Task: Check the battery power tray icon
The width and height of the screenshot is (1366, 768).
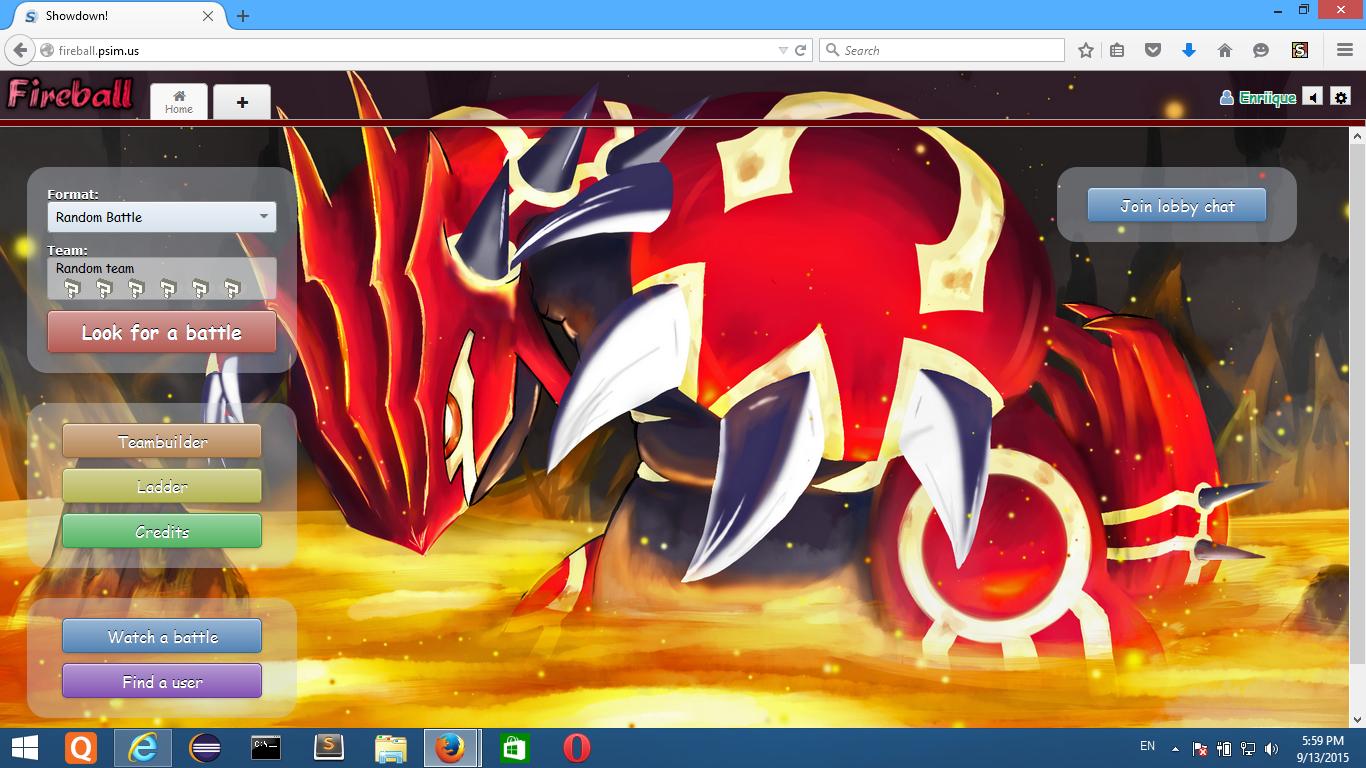Action: (1224, 748)
